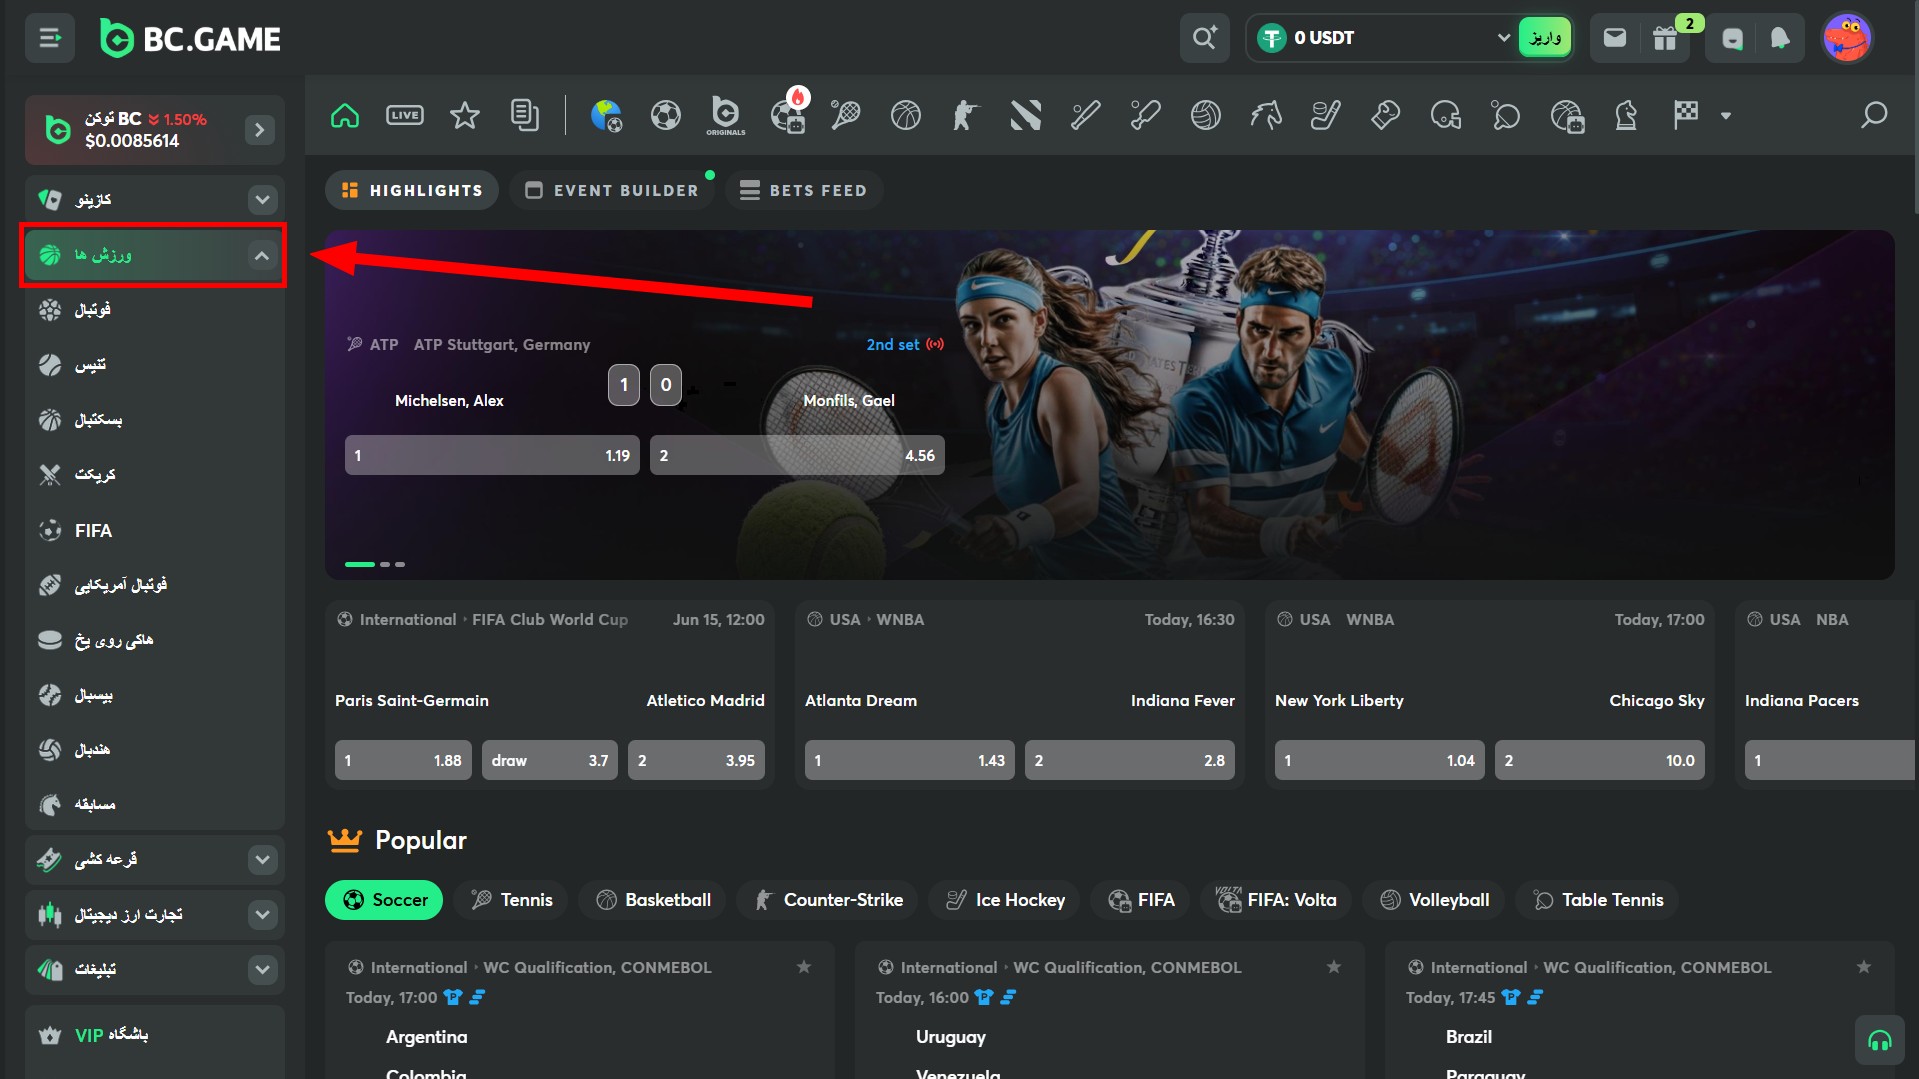
Task: Bet on draw at 3.7
Action: coord(550,760)
